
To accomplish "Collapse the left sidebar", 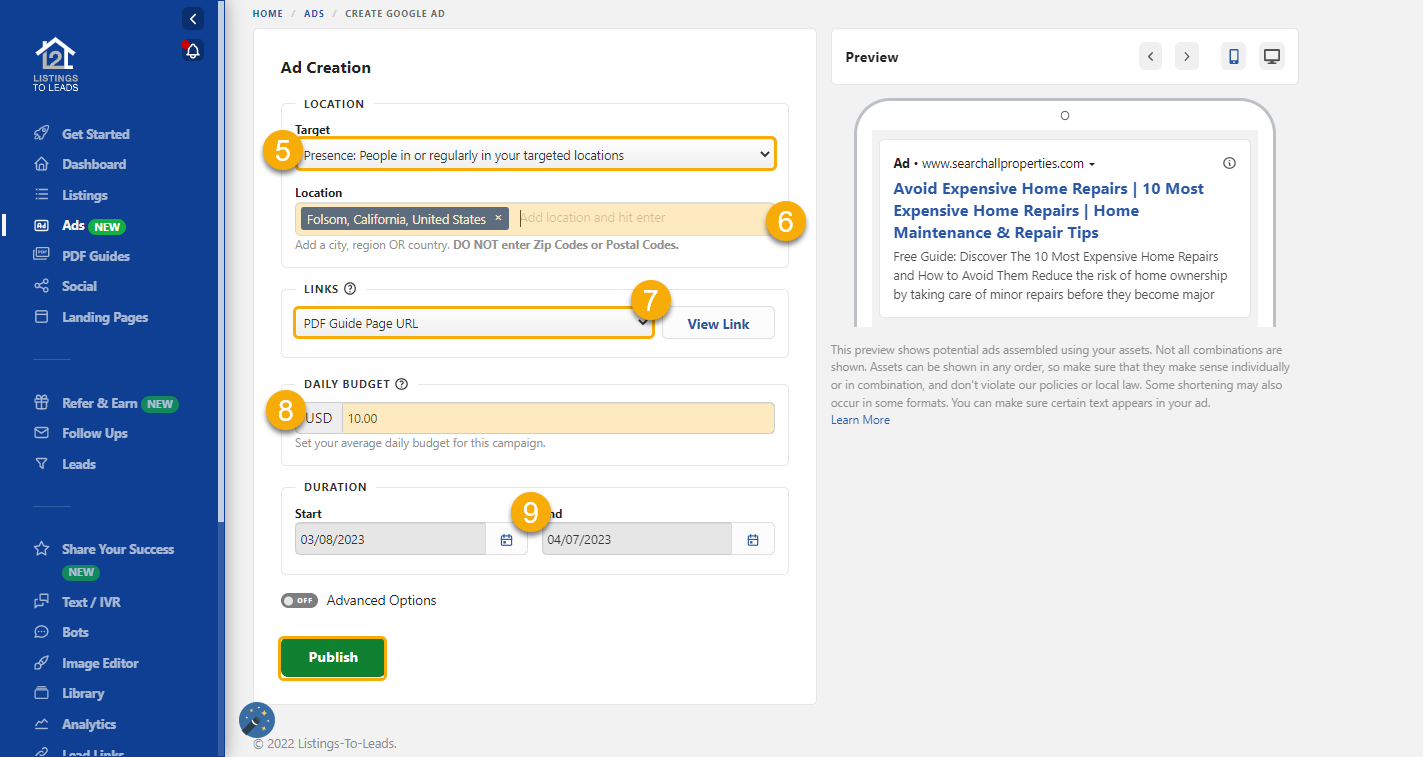I will [x=192, y=18].
